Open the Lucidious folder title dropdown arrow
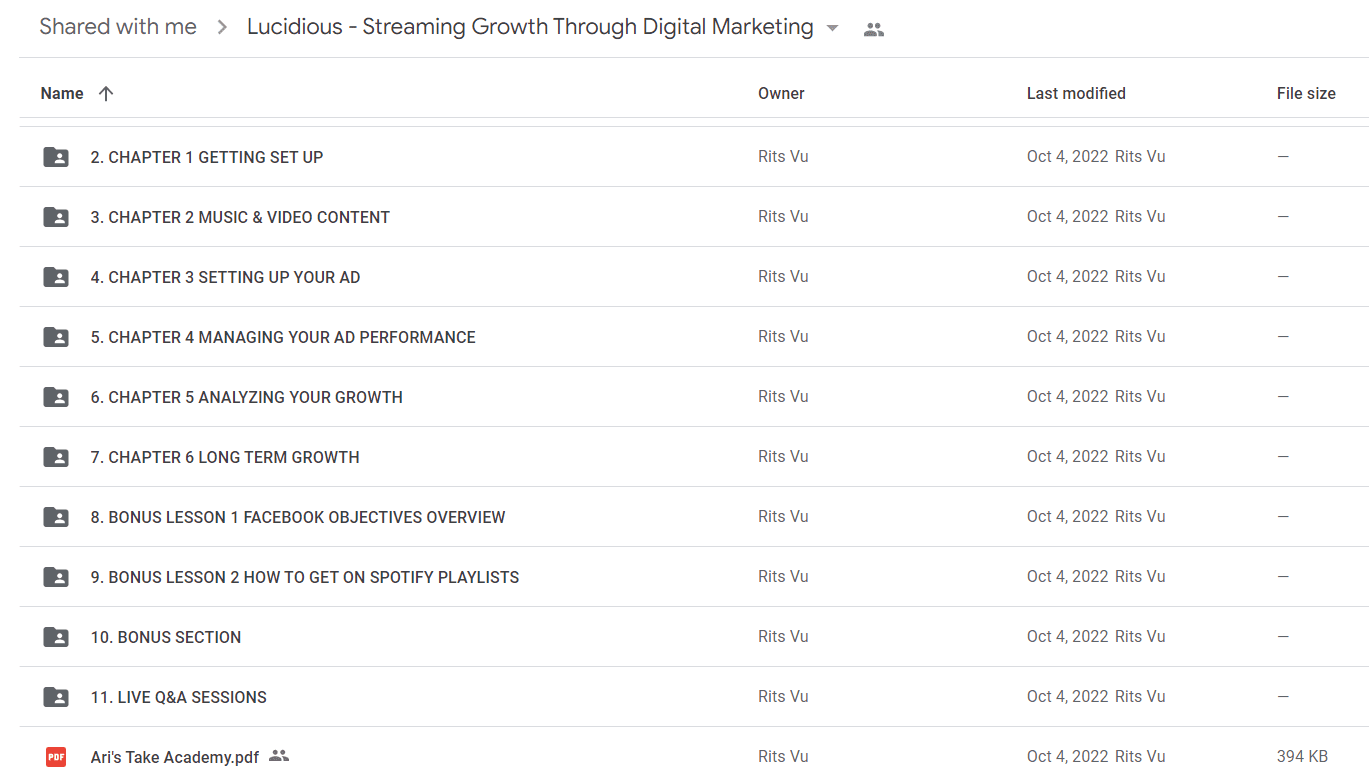 (832, 29)
